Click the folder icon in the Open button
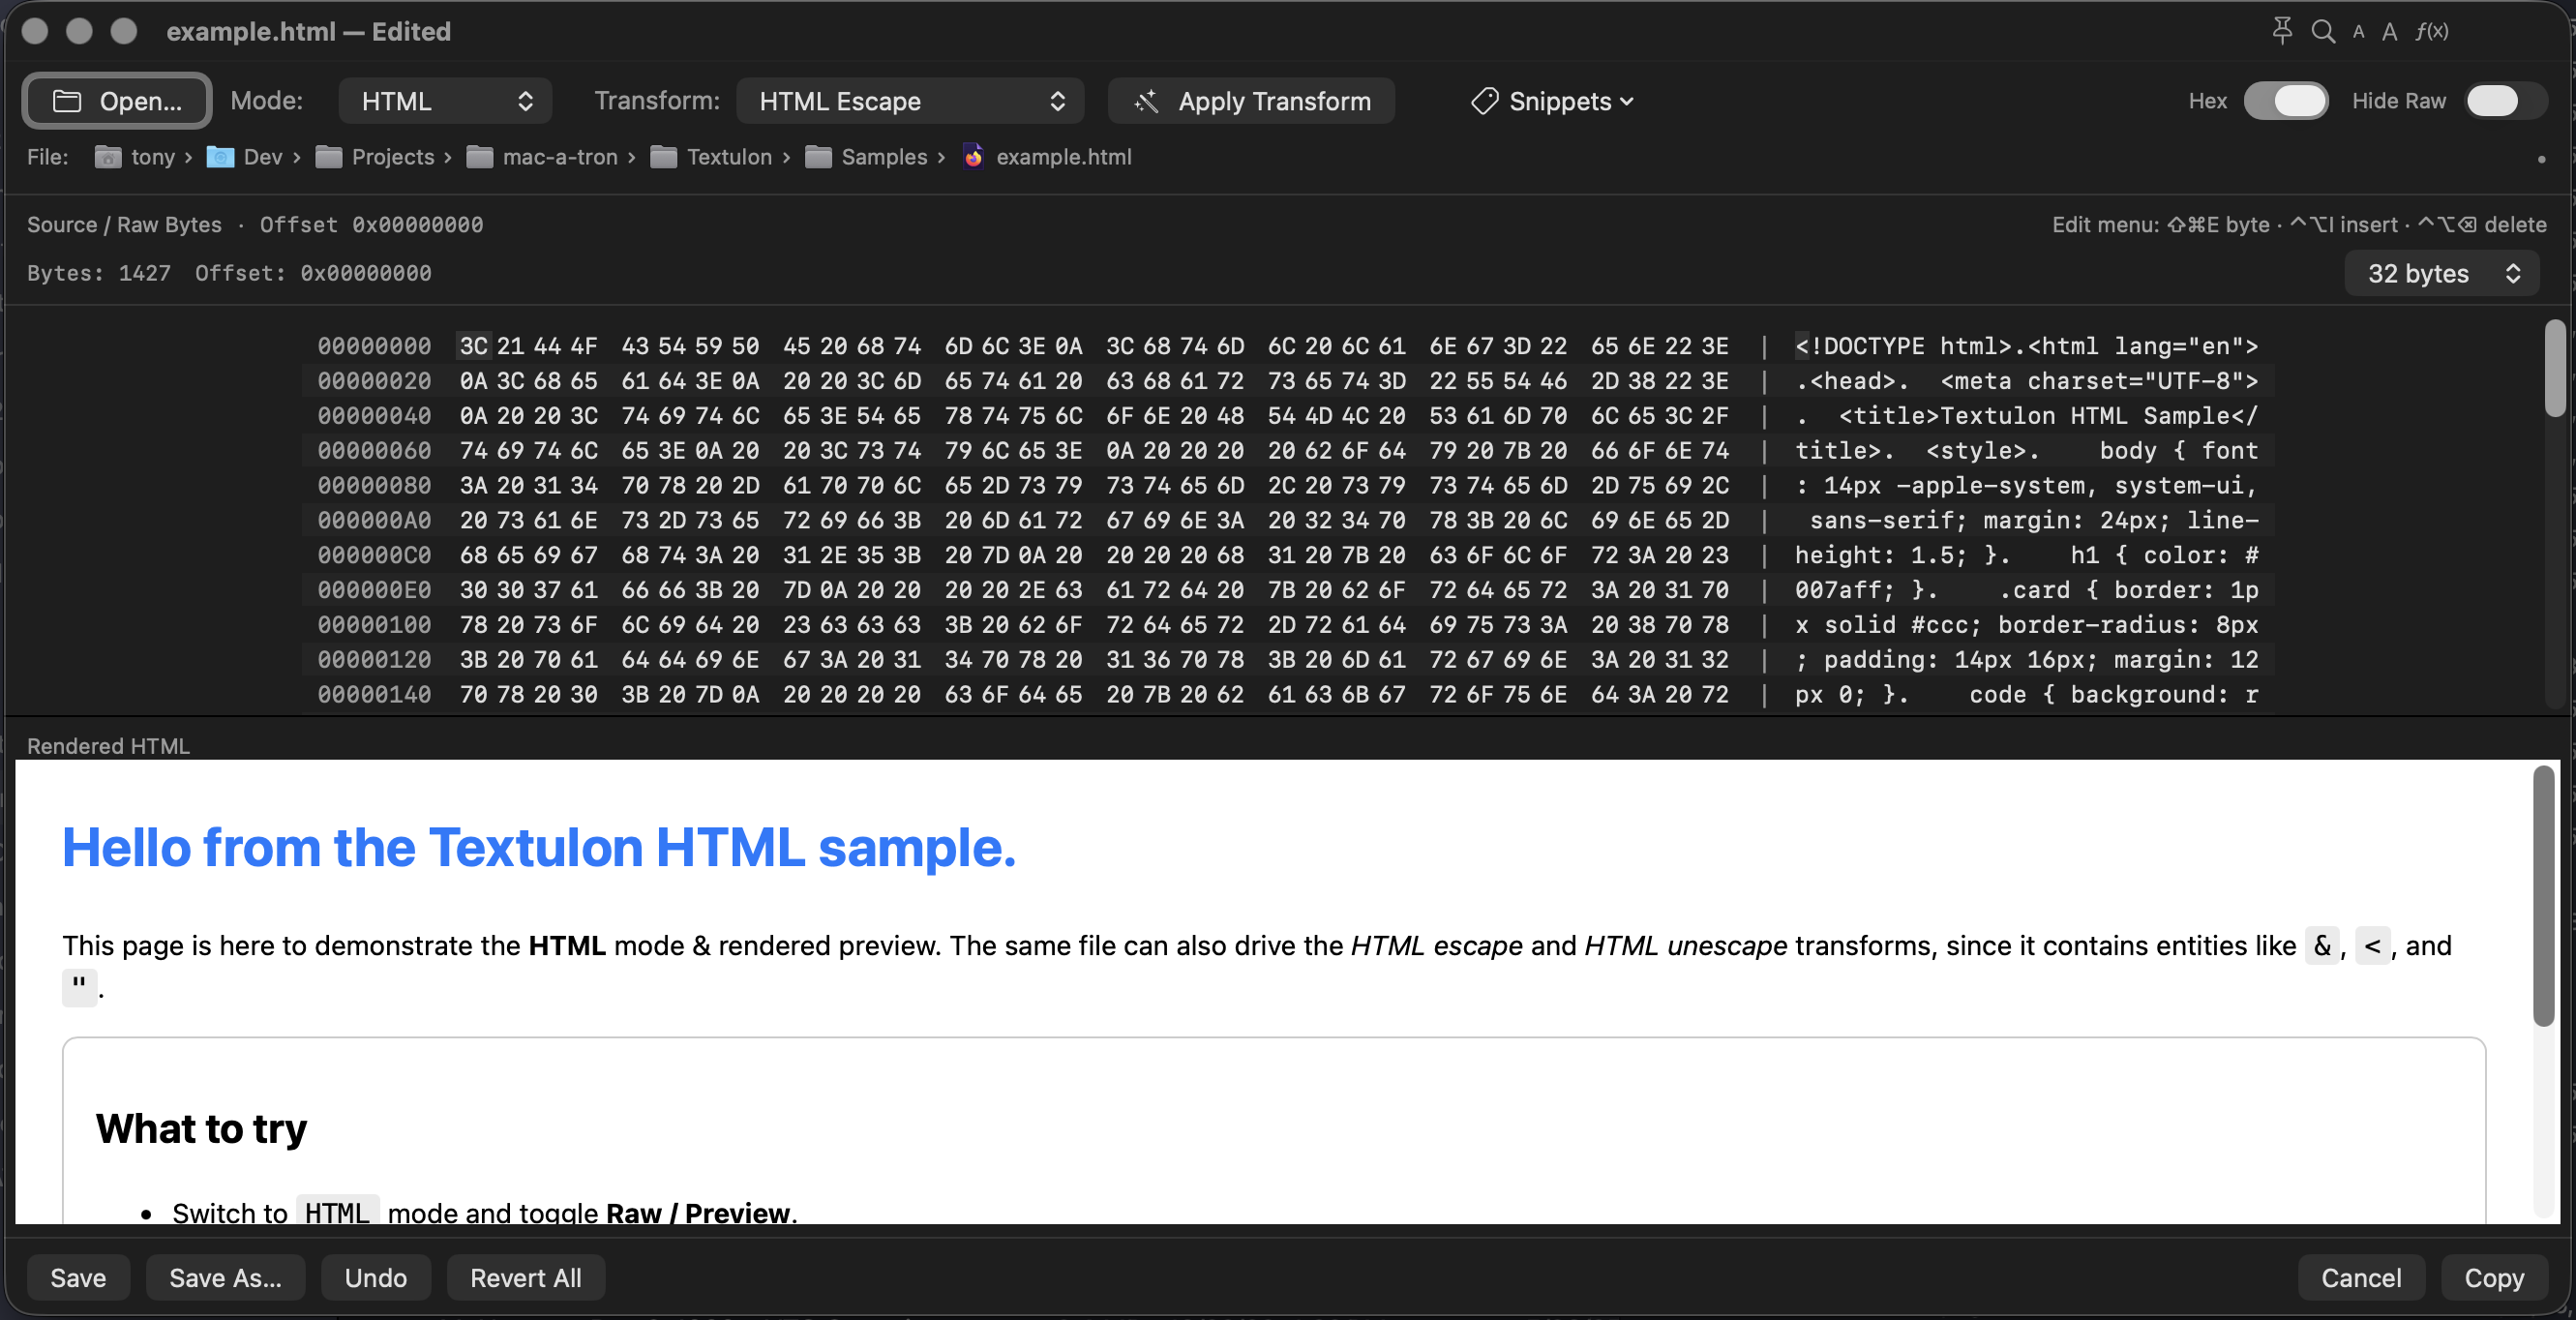 (67, 101)
